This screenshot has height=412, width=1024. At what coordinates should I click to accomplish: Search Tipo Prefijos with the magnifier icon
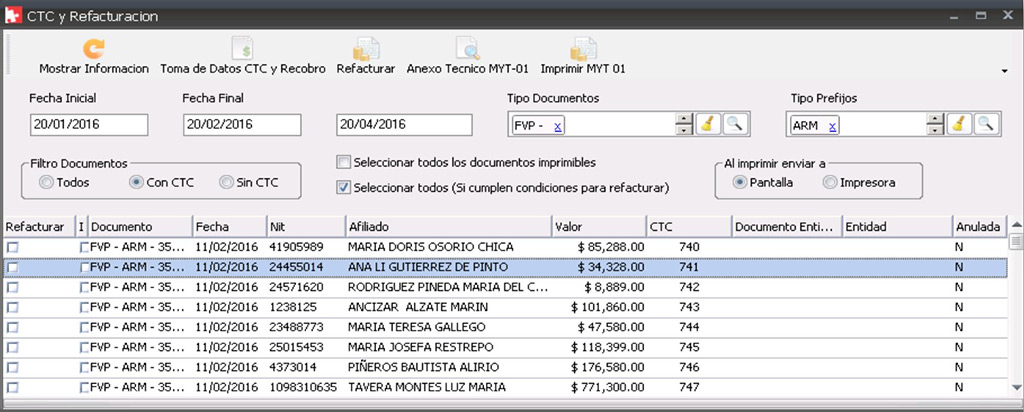pos(986,124)
